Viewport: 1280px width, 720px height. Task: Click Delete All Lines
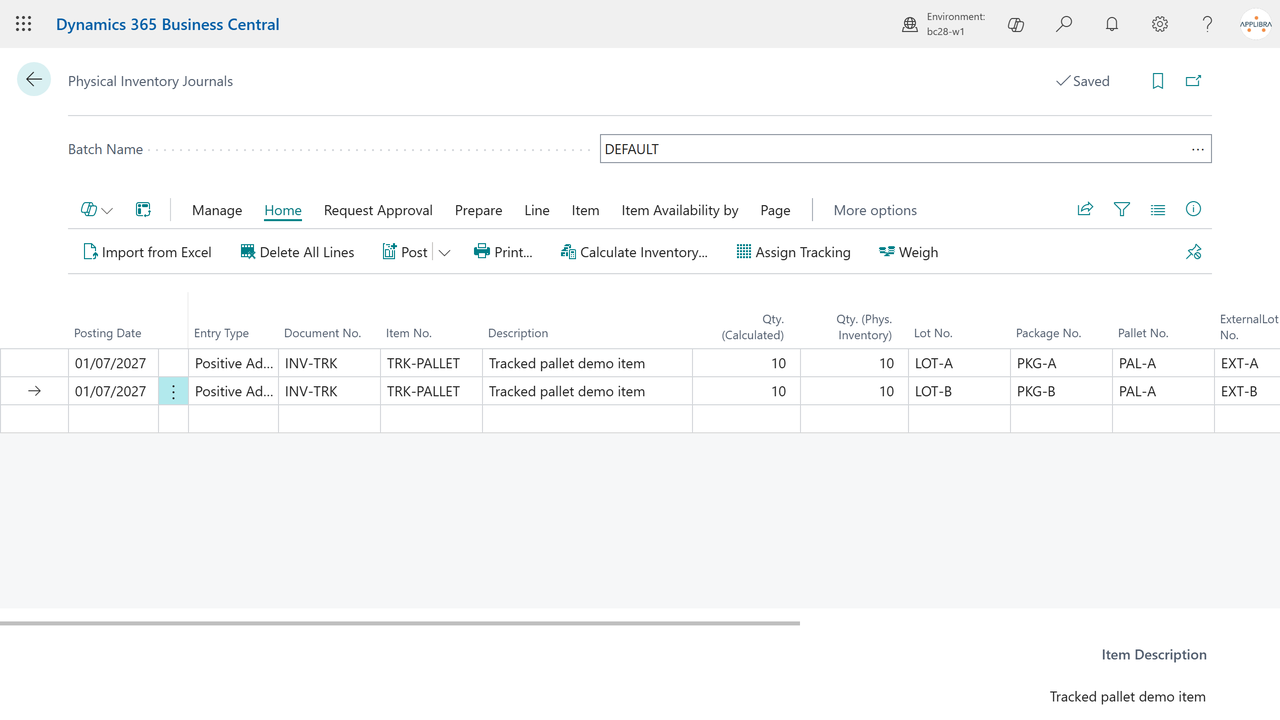coord(297,252)
